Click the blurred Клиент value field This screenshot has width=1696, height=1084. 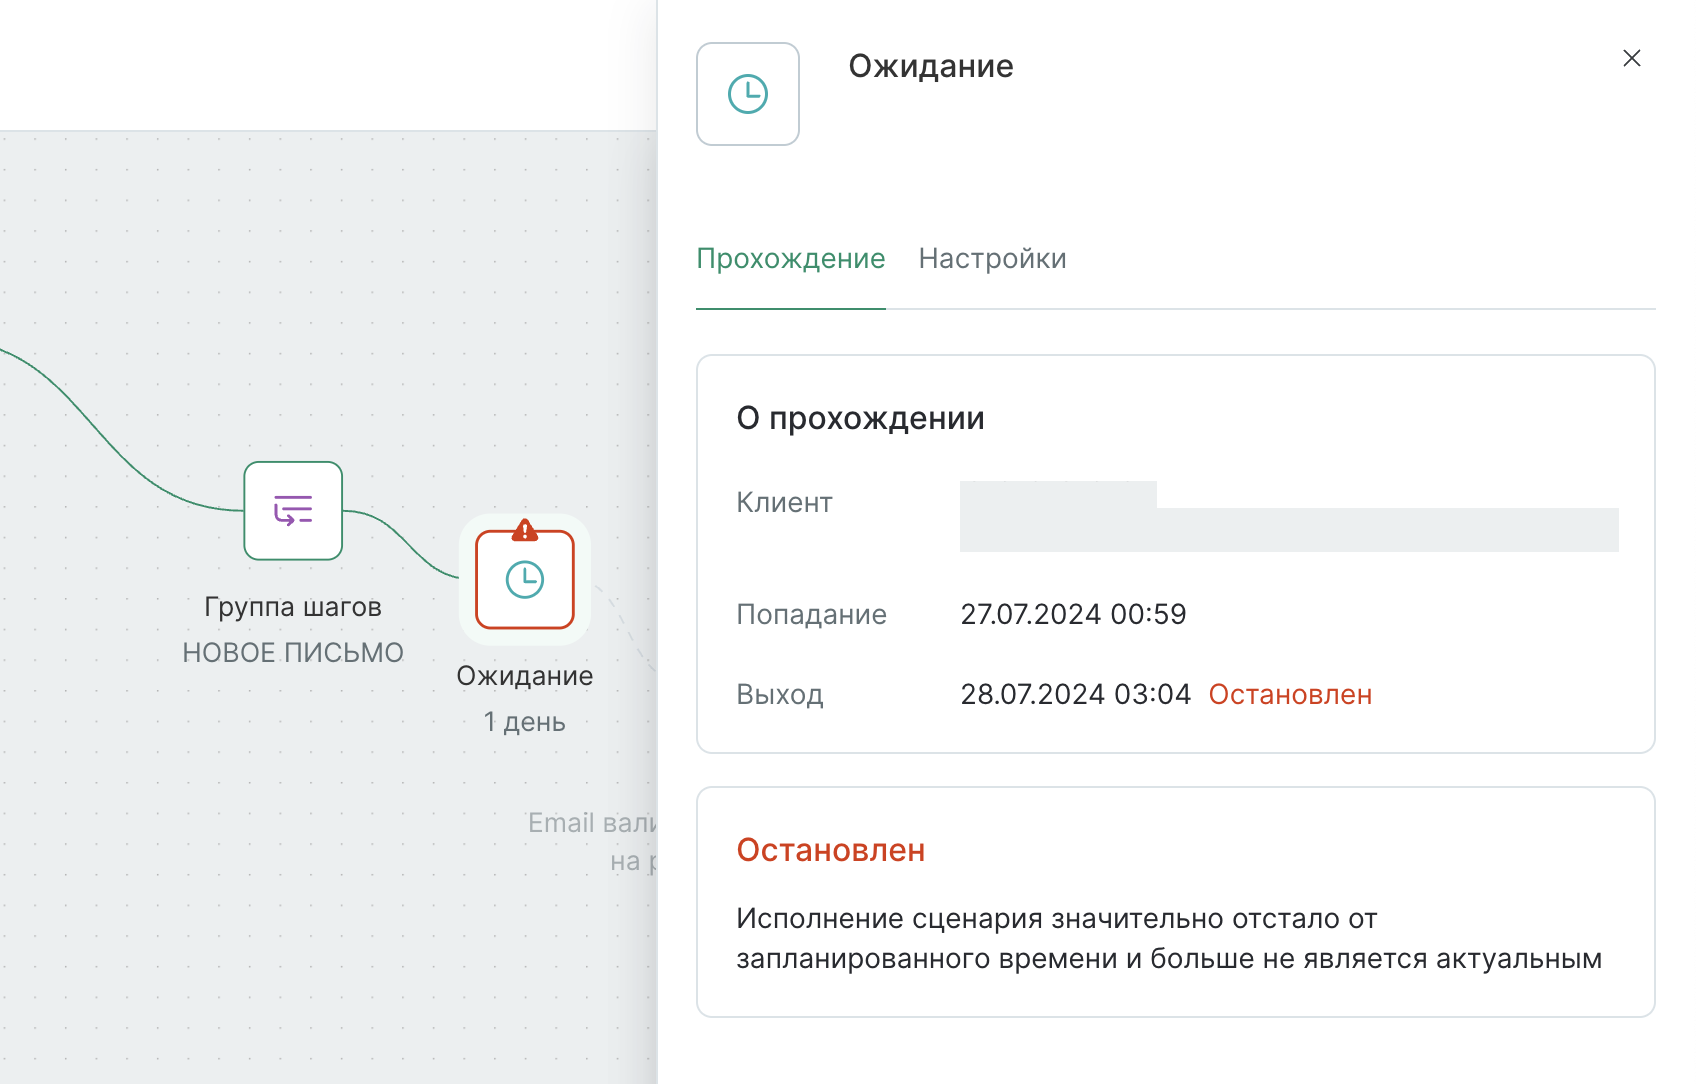(1289, 516)
